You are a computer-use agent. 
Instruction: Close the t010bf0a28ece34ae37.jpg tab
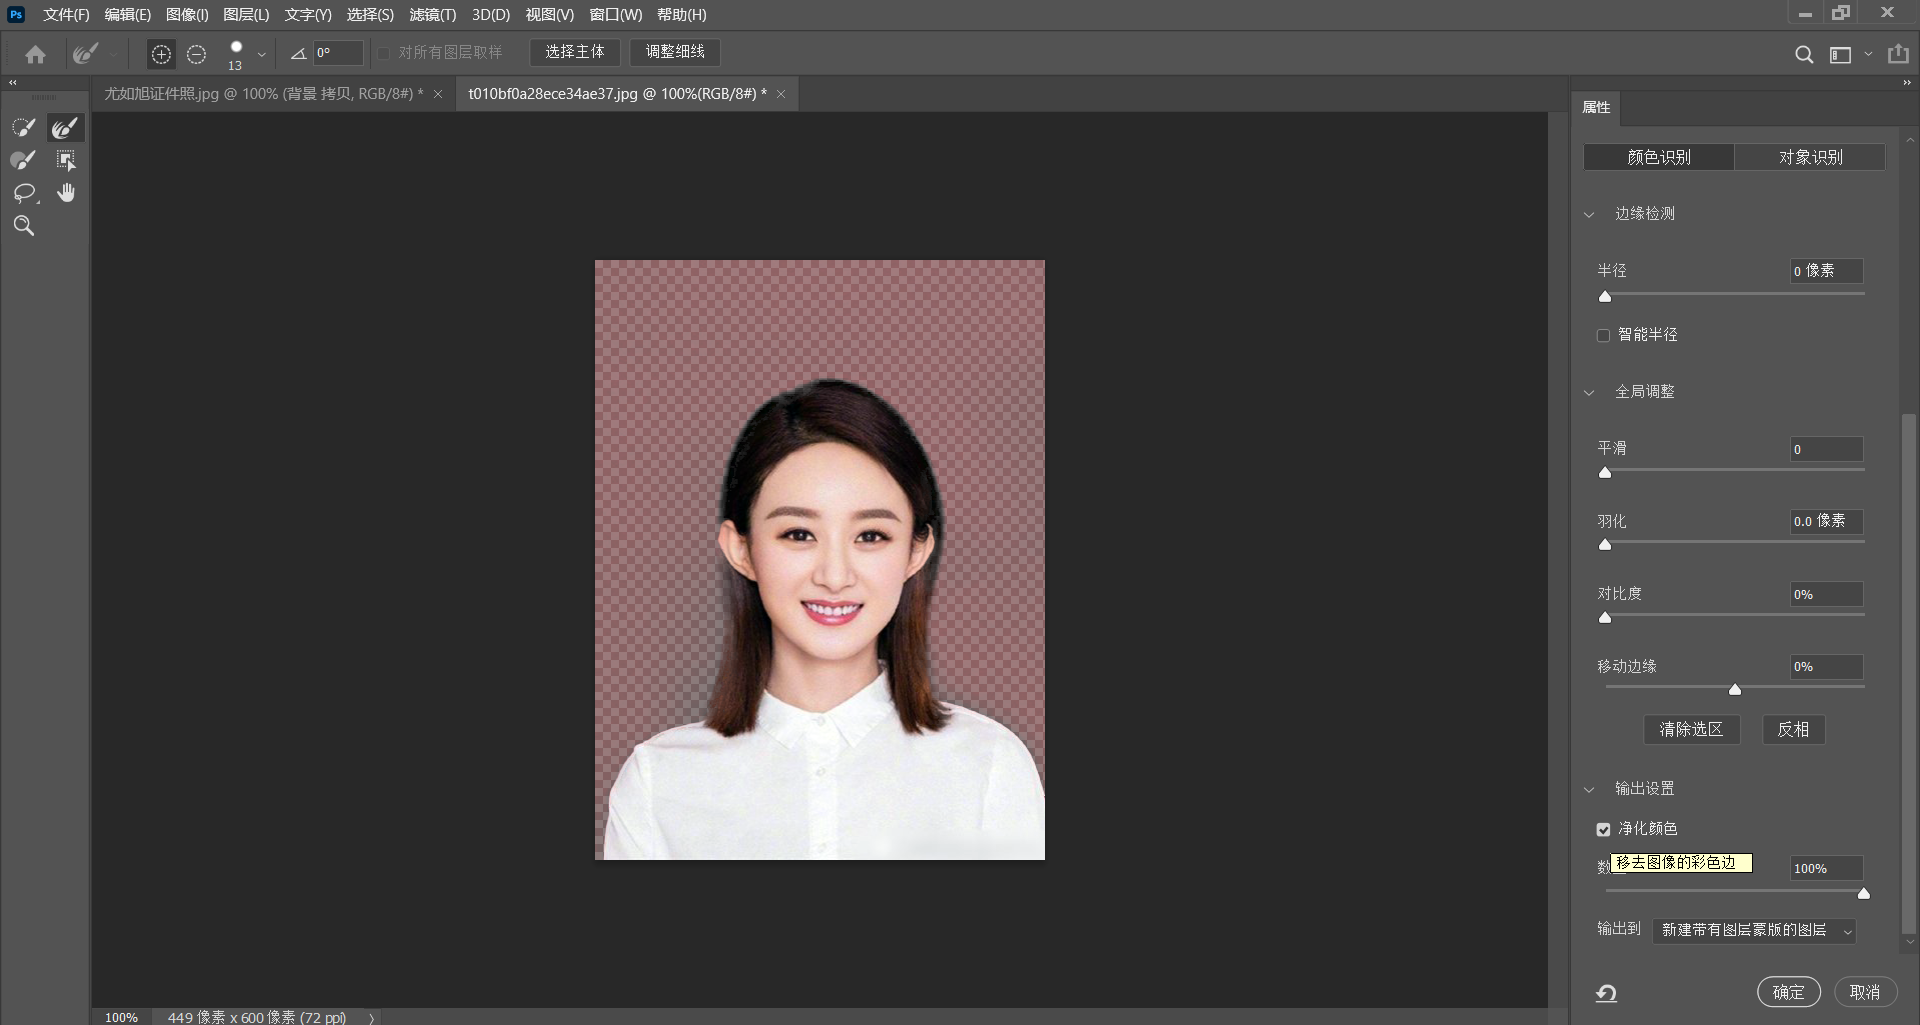781,94
